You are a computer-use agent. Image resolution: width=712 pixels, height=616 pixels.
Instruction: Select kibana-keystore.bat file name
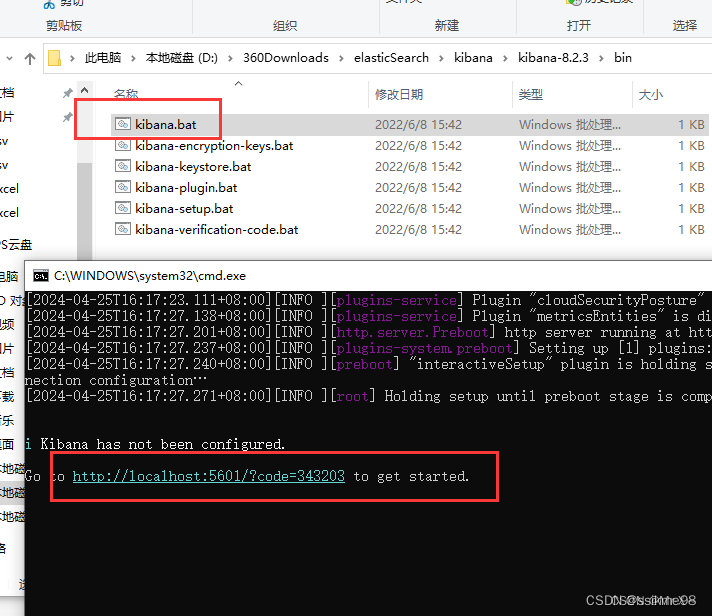tap(193, 166)
